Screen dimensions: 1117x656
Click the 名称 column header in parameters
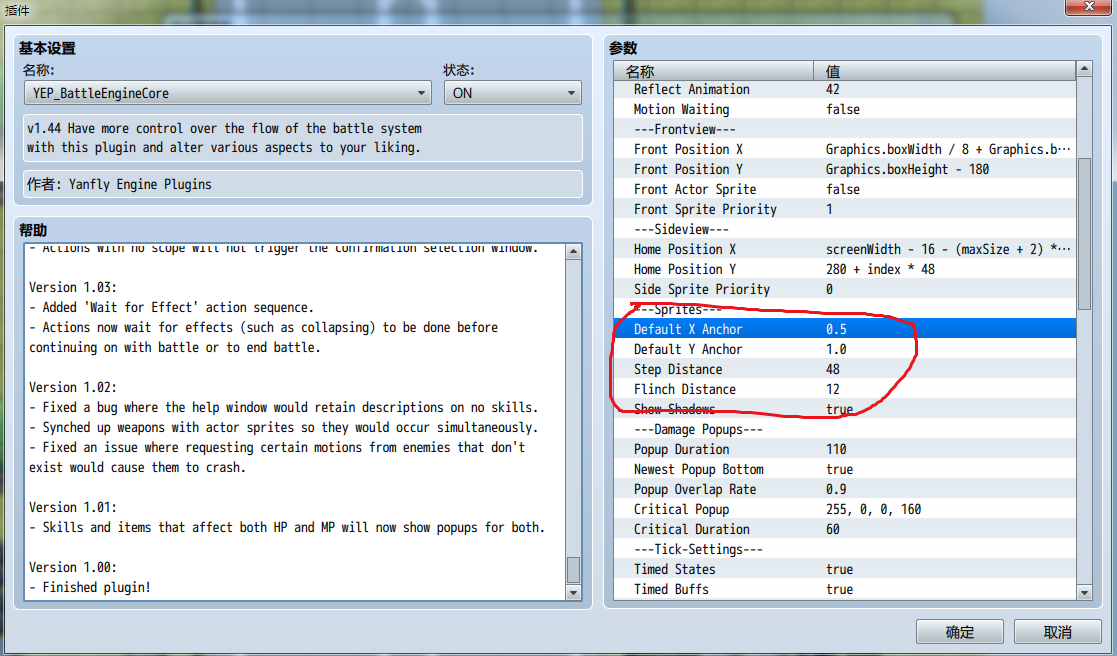pyautogui.click(x=714, y=71)
